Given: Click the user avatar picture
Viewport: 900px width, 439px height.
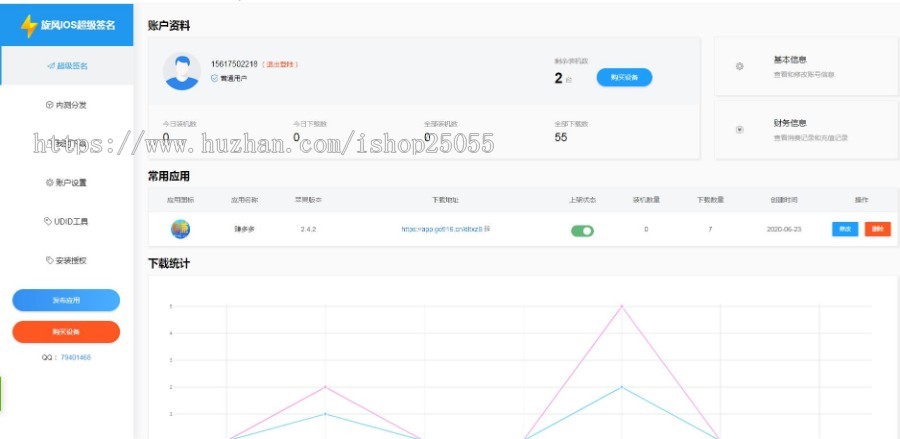Looking at the screenshot, I should 181,71.
